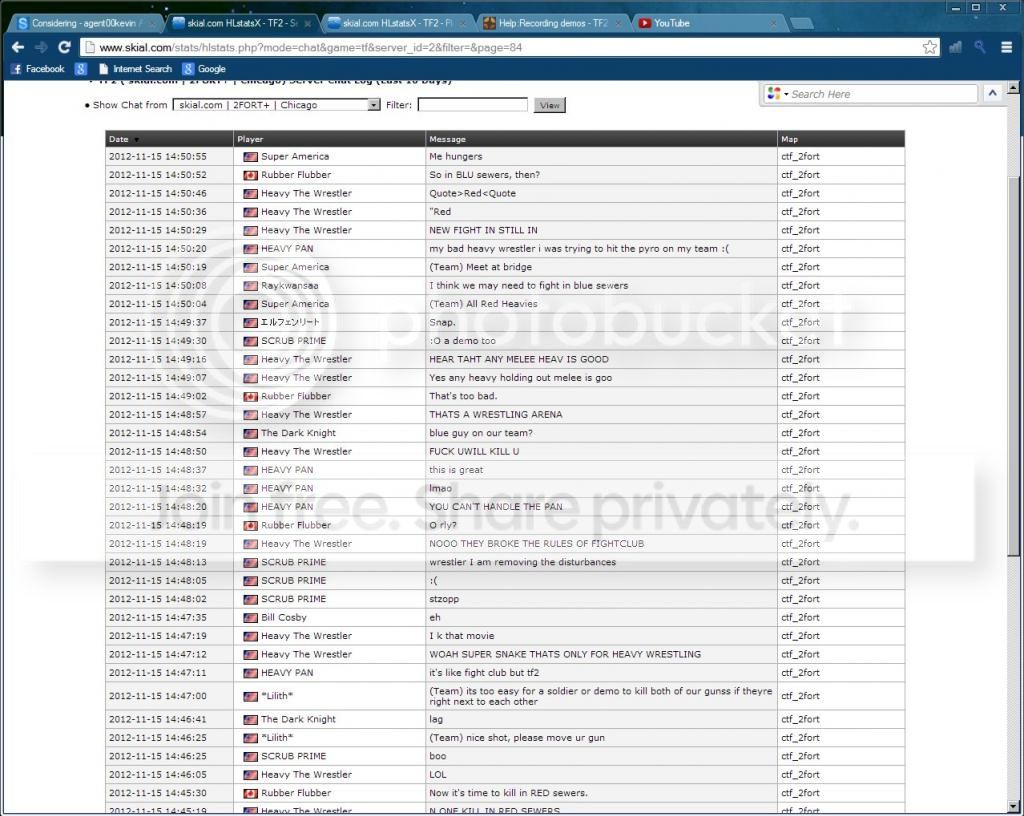Screen dimensions: 1024x816
Task: Open player The Dark Knight at 14:48:54
Action: 298,433
